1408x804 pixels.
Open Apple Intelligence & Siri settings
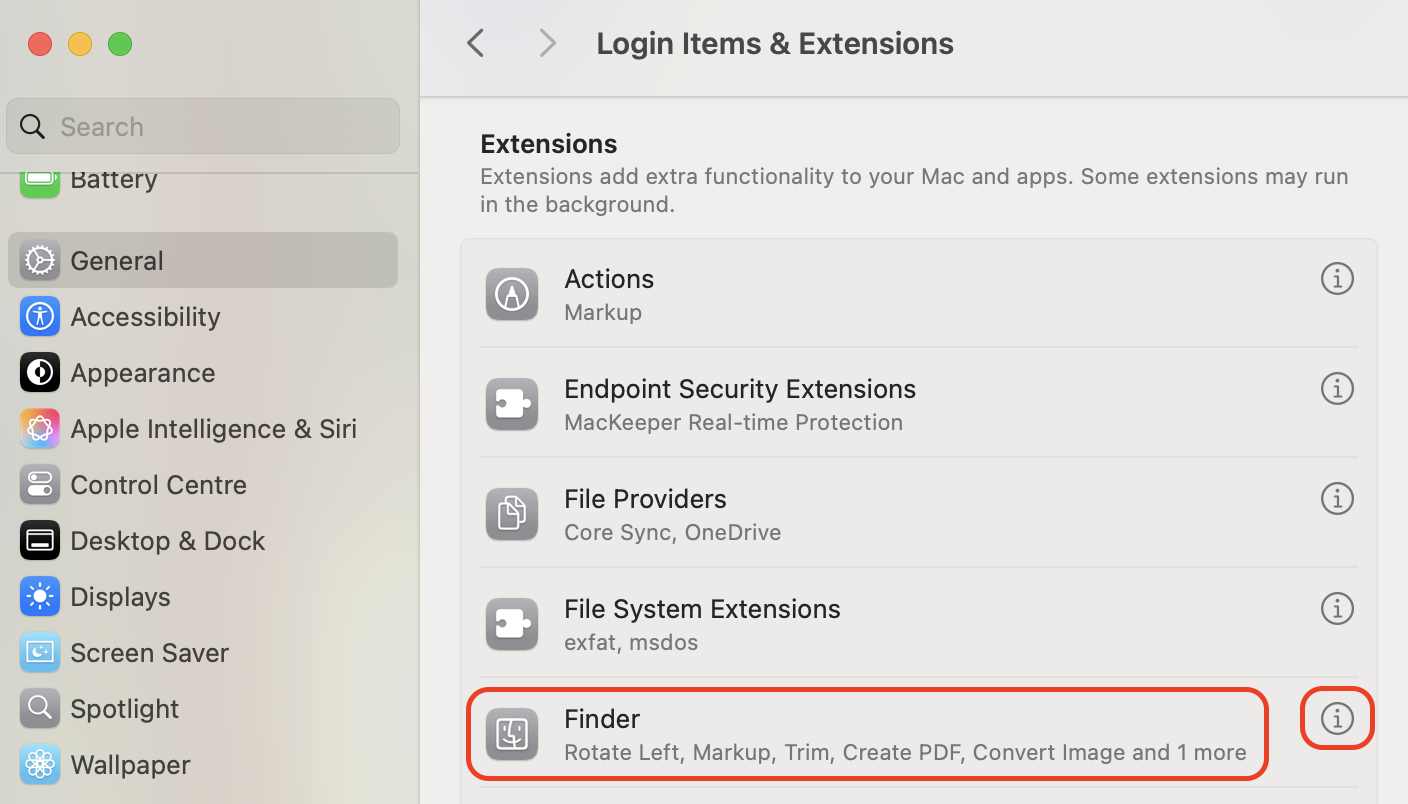[x=213, y=428]
